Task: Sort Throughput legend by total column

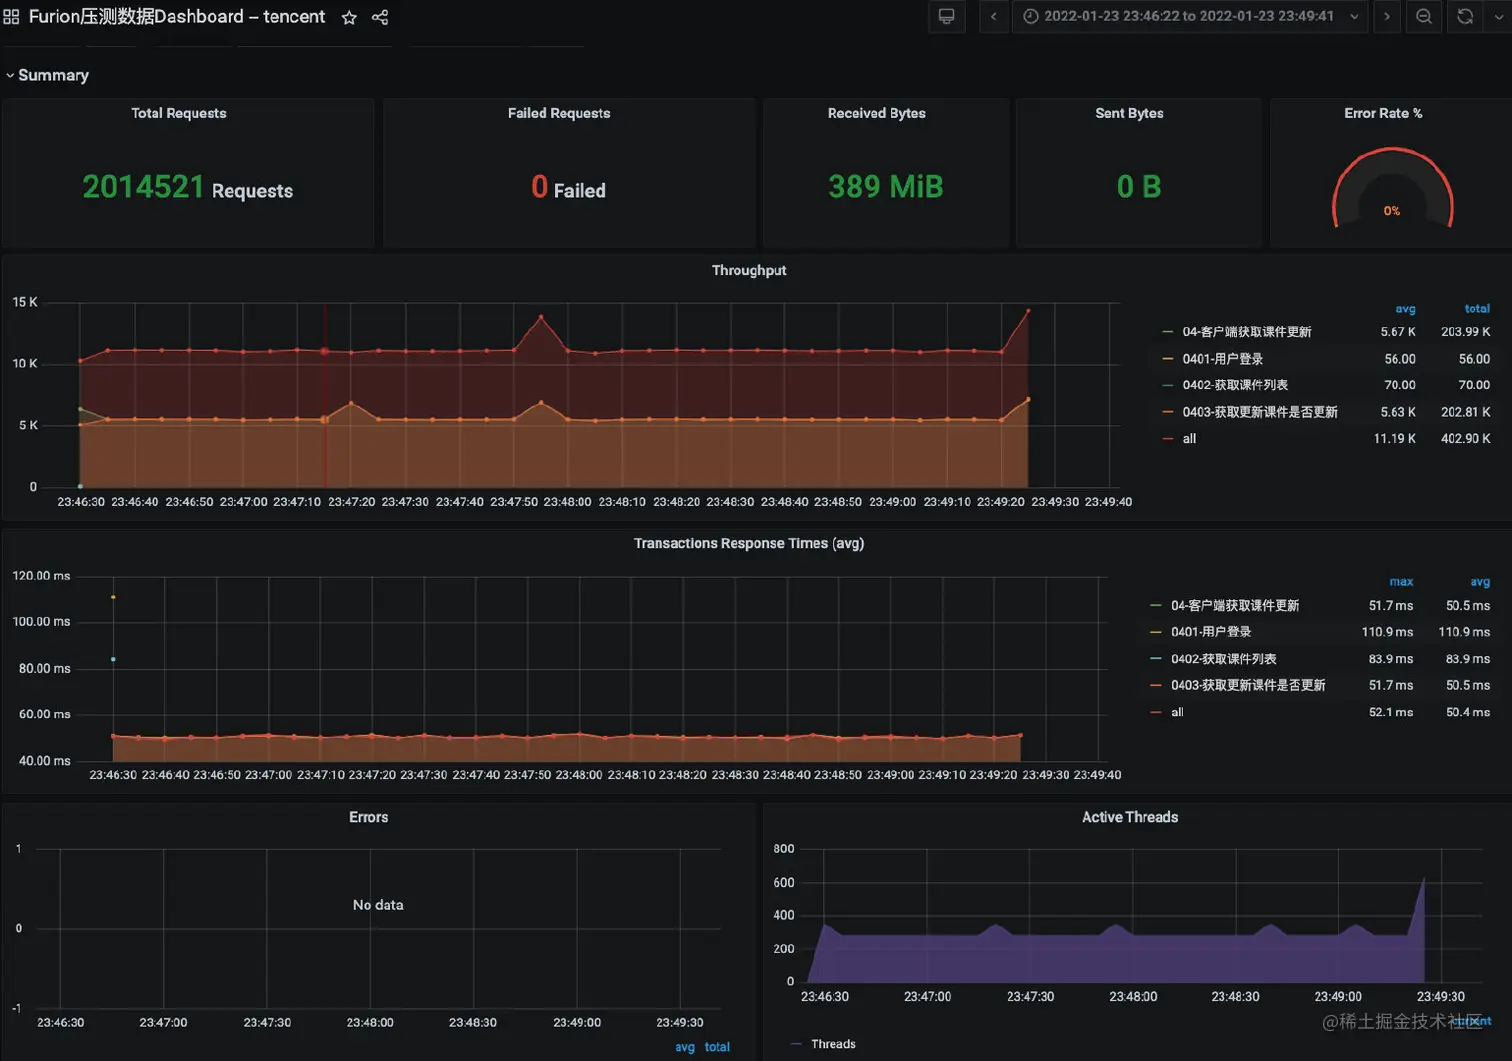Action: click(1477, 309)
